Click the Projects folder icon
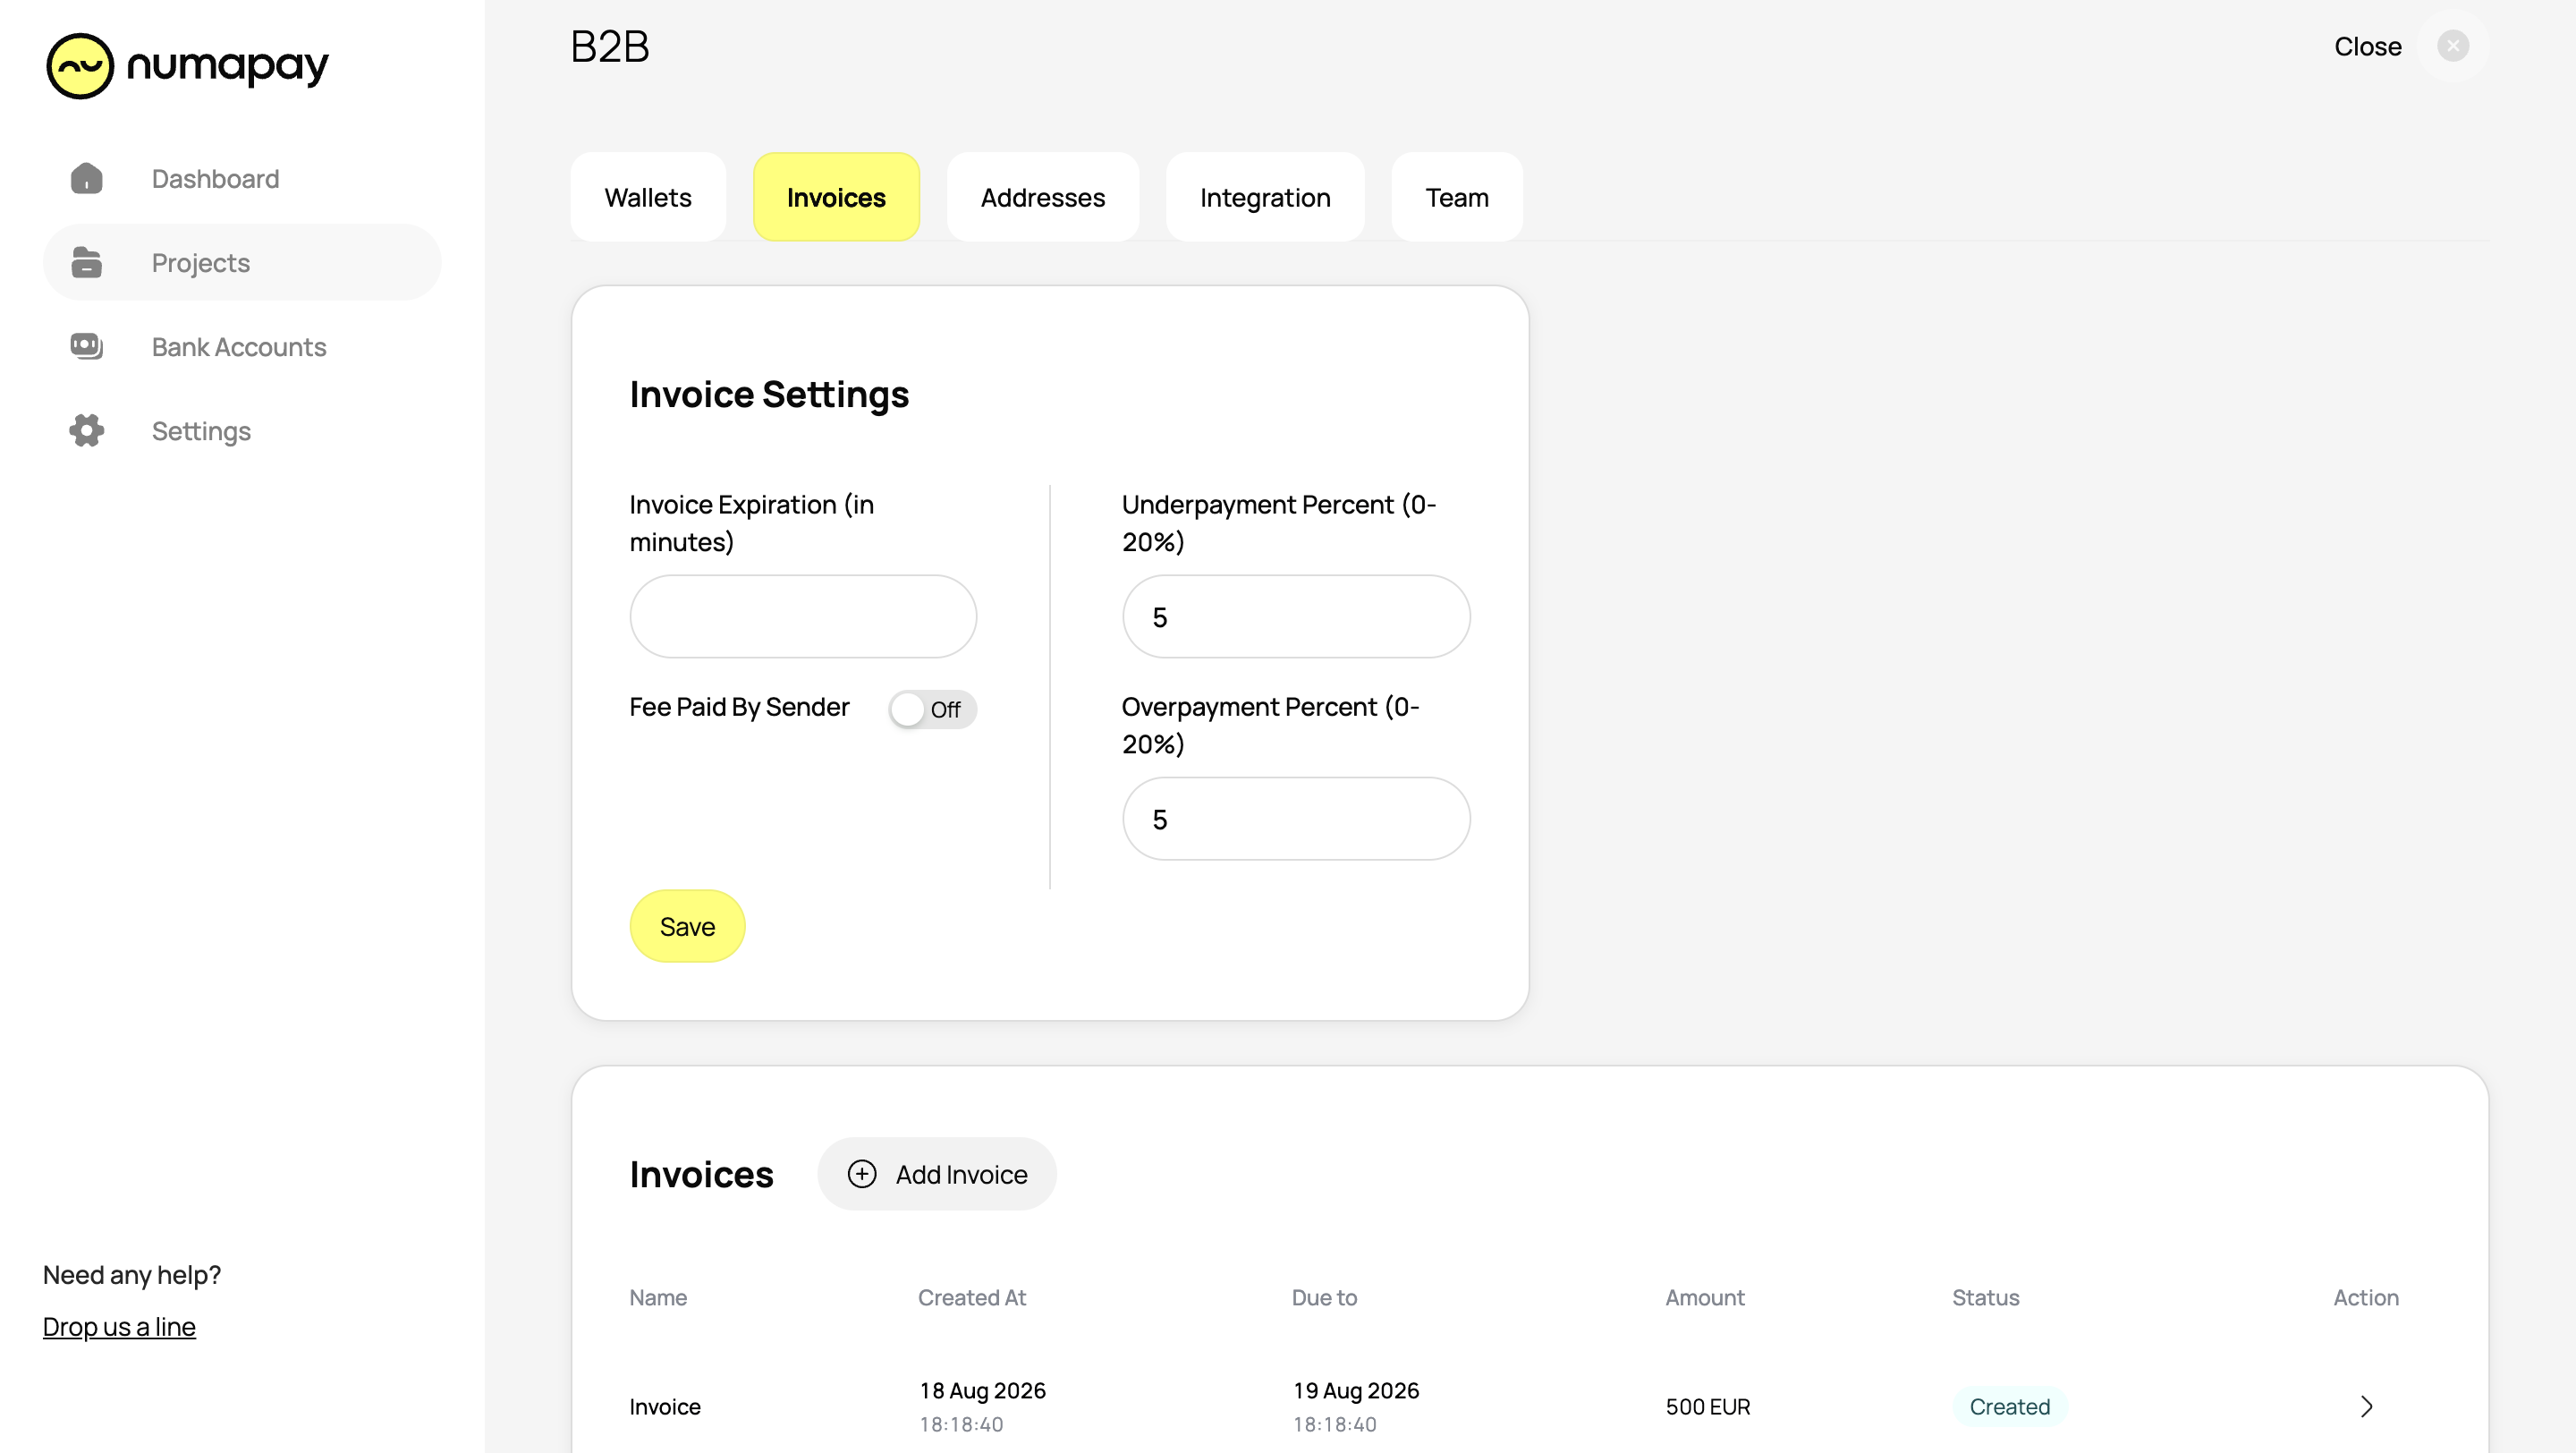2576x1453 pixels. [x=87, y=262]
